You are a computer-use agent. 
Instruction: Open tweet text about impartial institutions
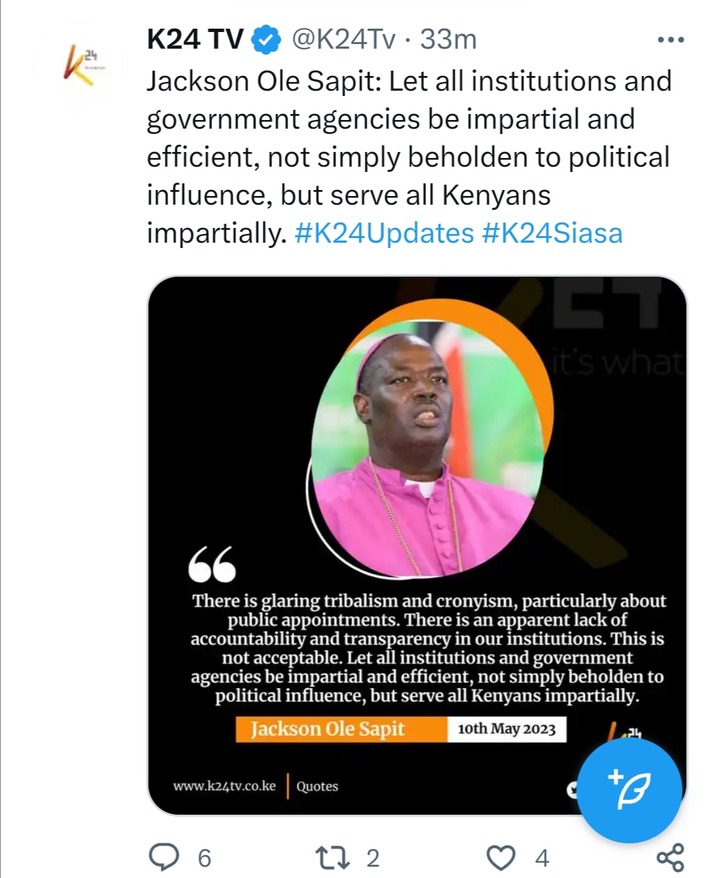point(409,157)
